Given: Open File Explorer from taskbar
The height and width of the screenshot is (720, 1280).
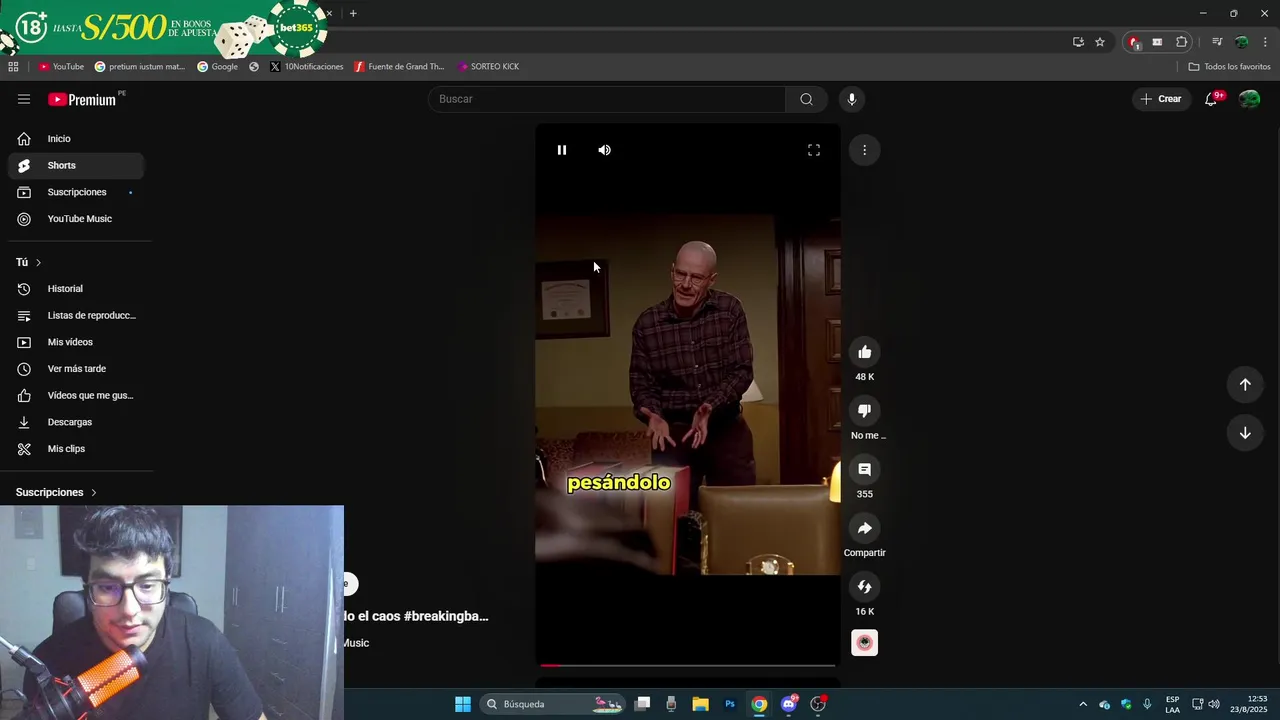Looking at the screenshot, I should (700, 704).
